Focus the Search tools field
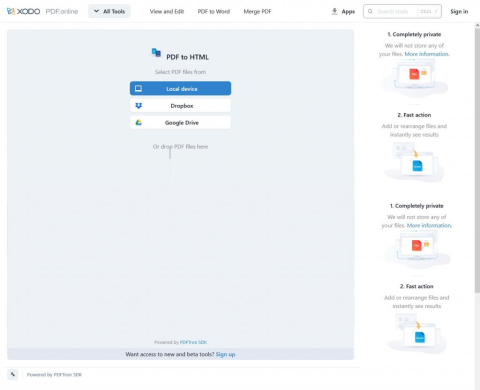480x390 pixels. 402,11
